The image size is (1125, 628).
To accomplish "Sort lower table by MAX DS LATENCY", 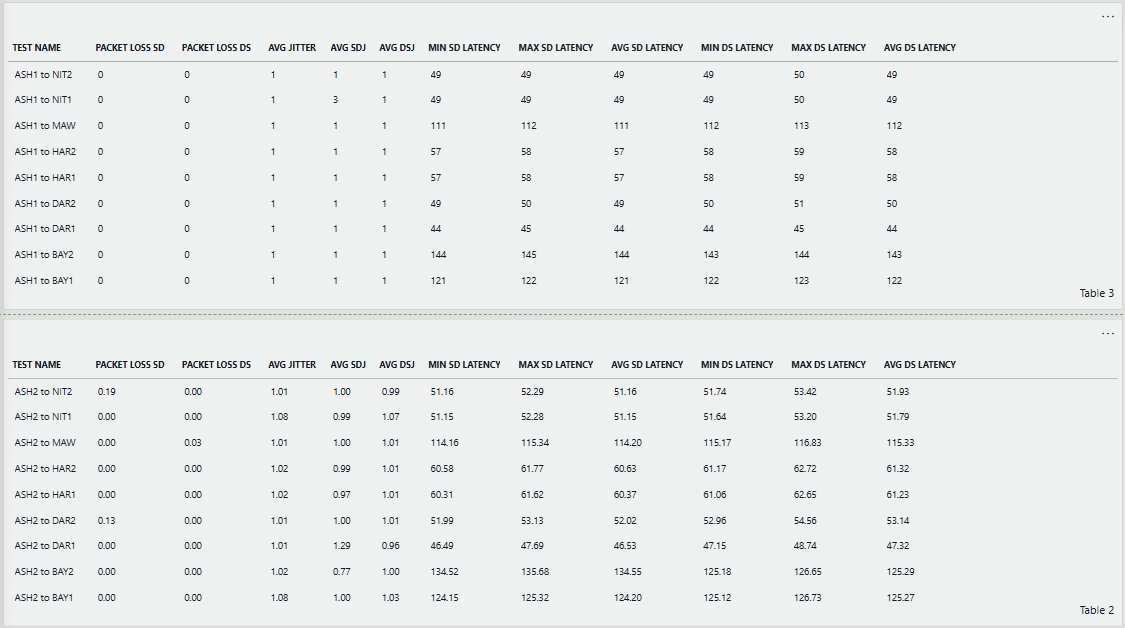I will (x=828, y=365).
